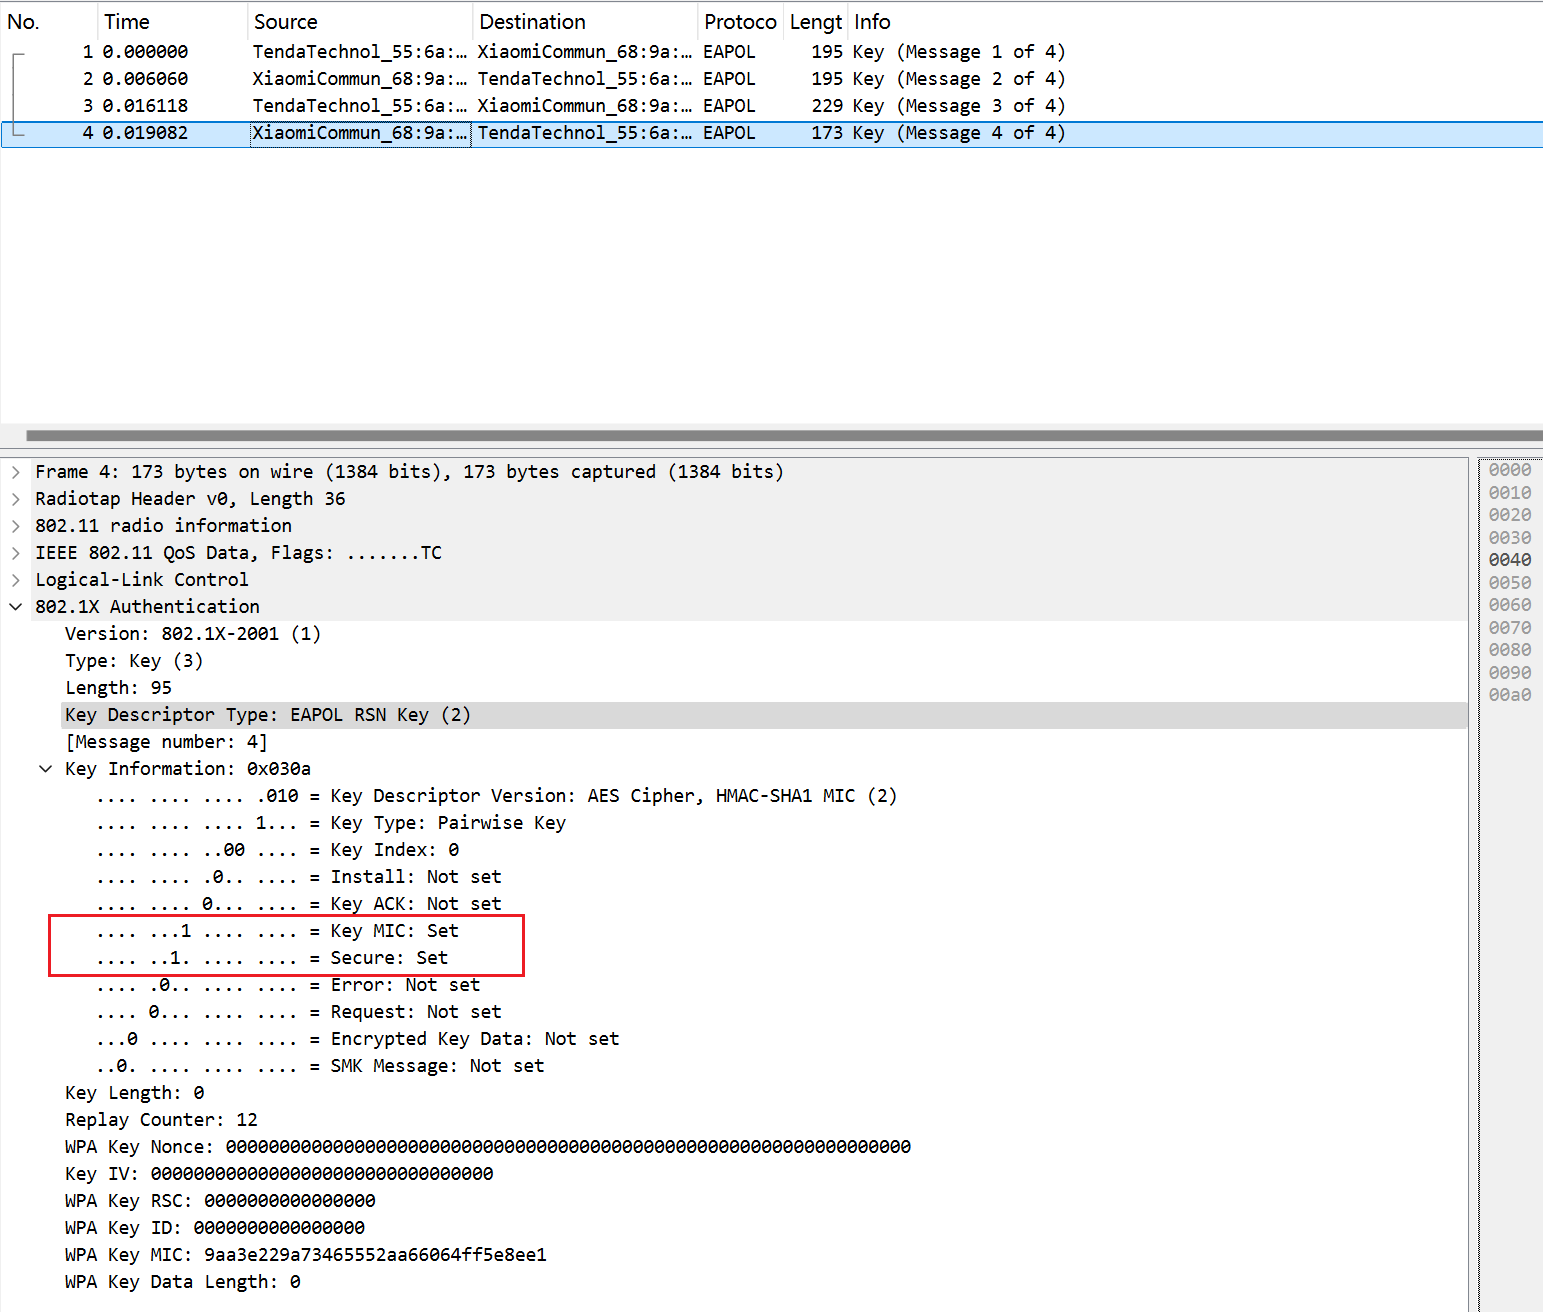
Task: Select the SMK Message: Not set row
Action: 321,1066
